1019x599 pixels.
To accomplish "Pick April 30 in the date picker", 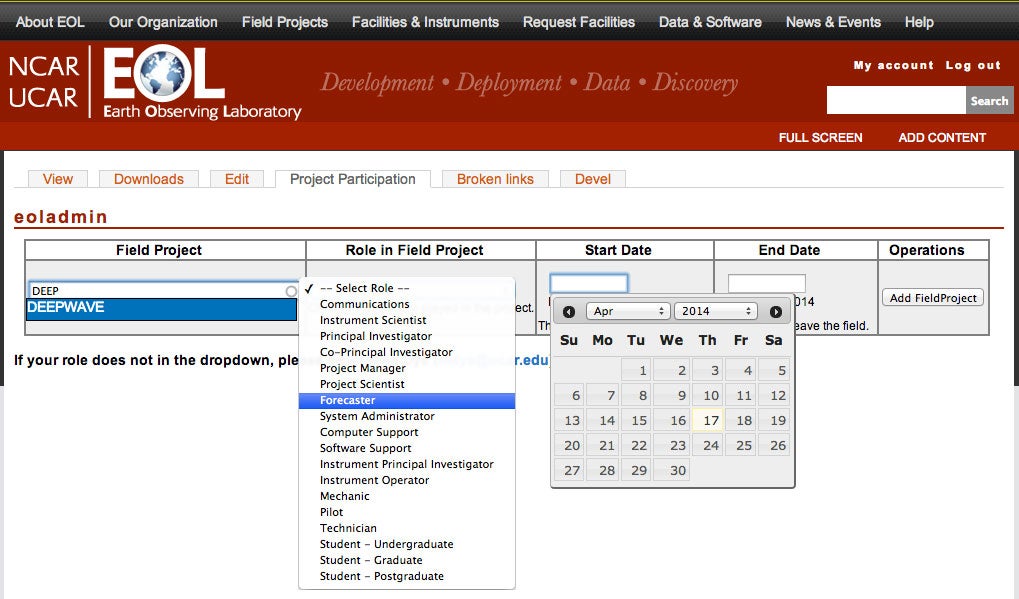I will pyautogui.click(x=671, y=471).
